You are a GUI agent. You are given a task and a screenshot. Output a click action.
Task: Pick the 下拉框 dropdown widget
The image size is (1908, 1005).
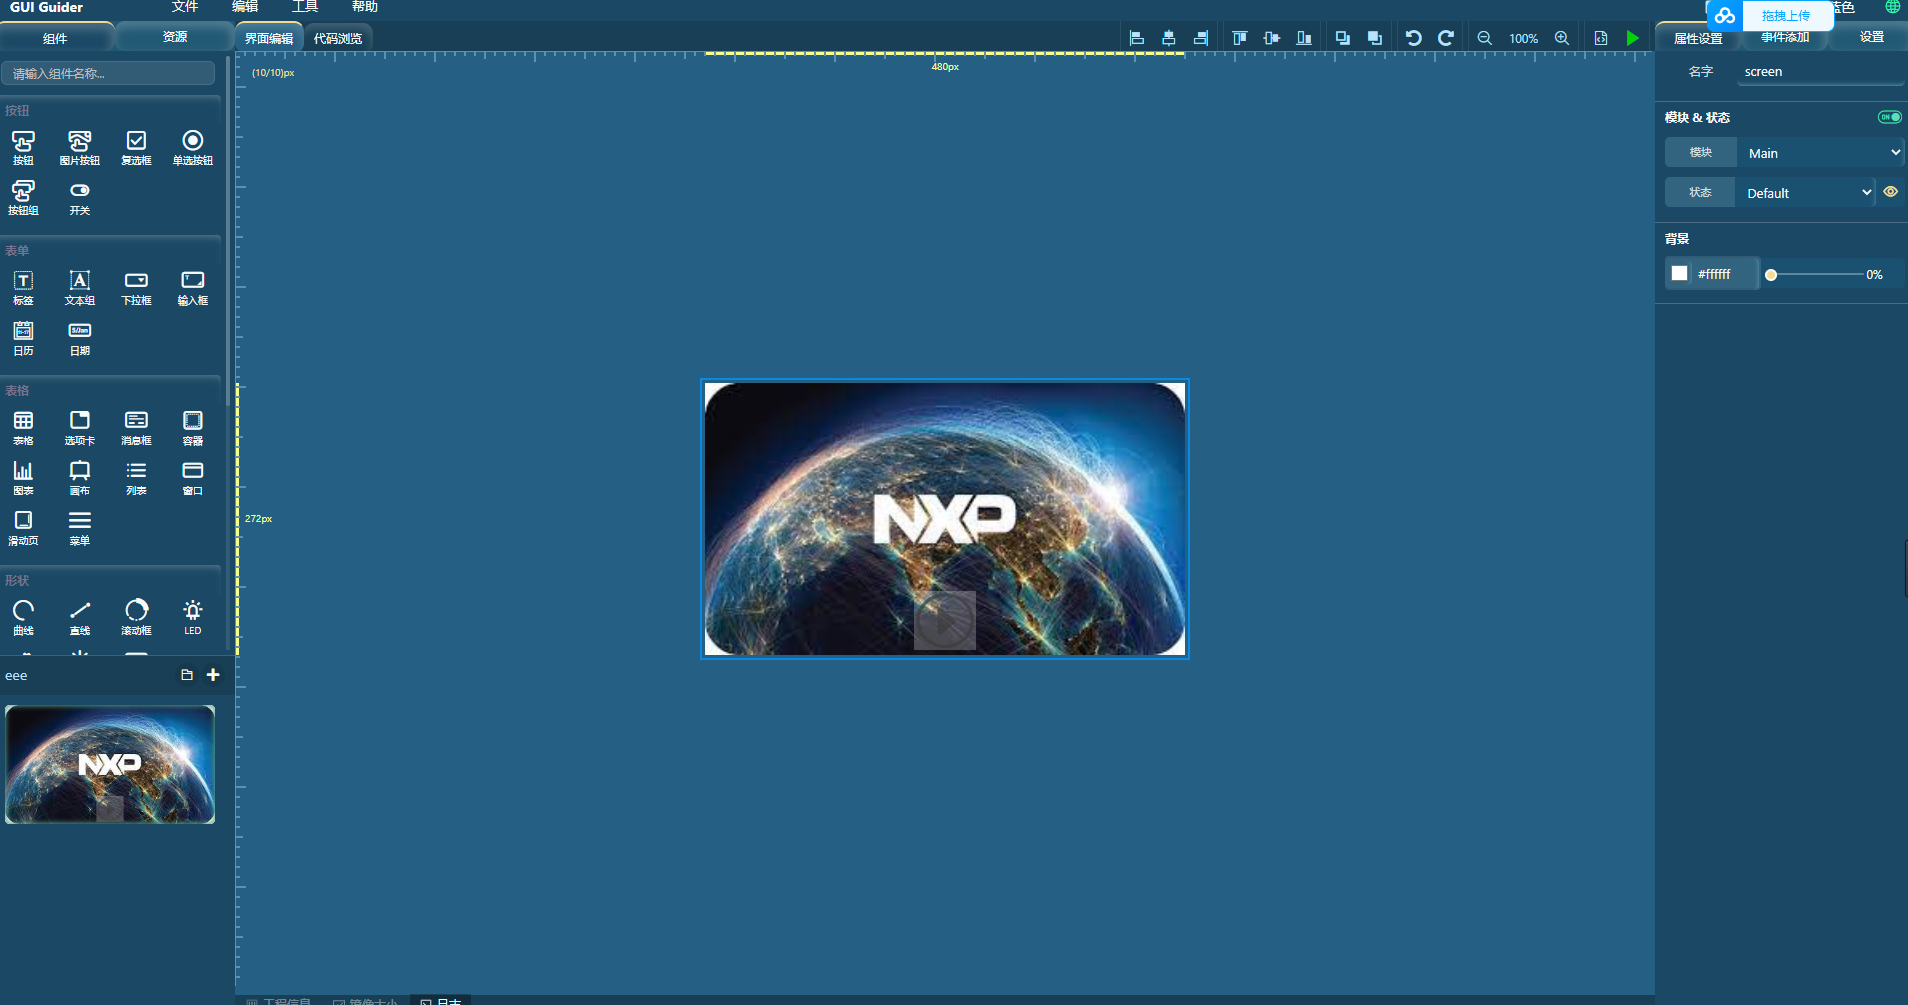(136, 287)
